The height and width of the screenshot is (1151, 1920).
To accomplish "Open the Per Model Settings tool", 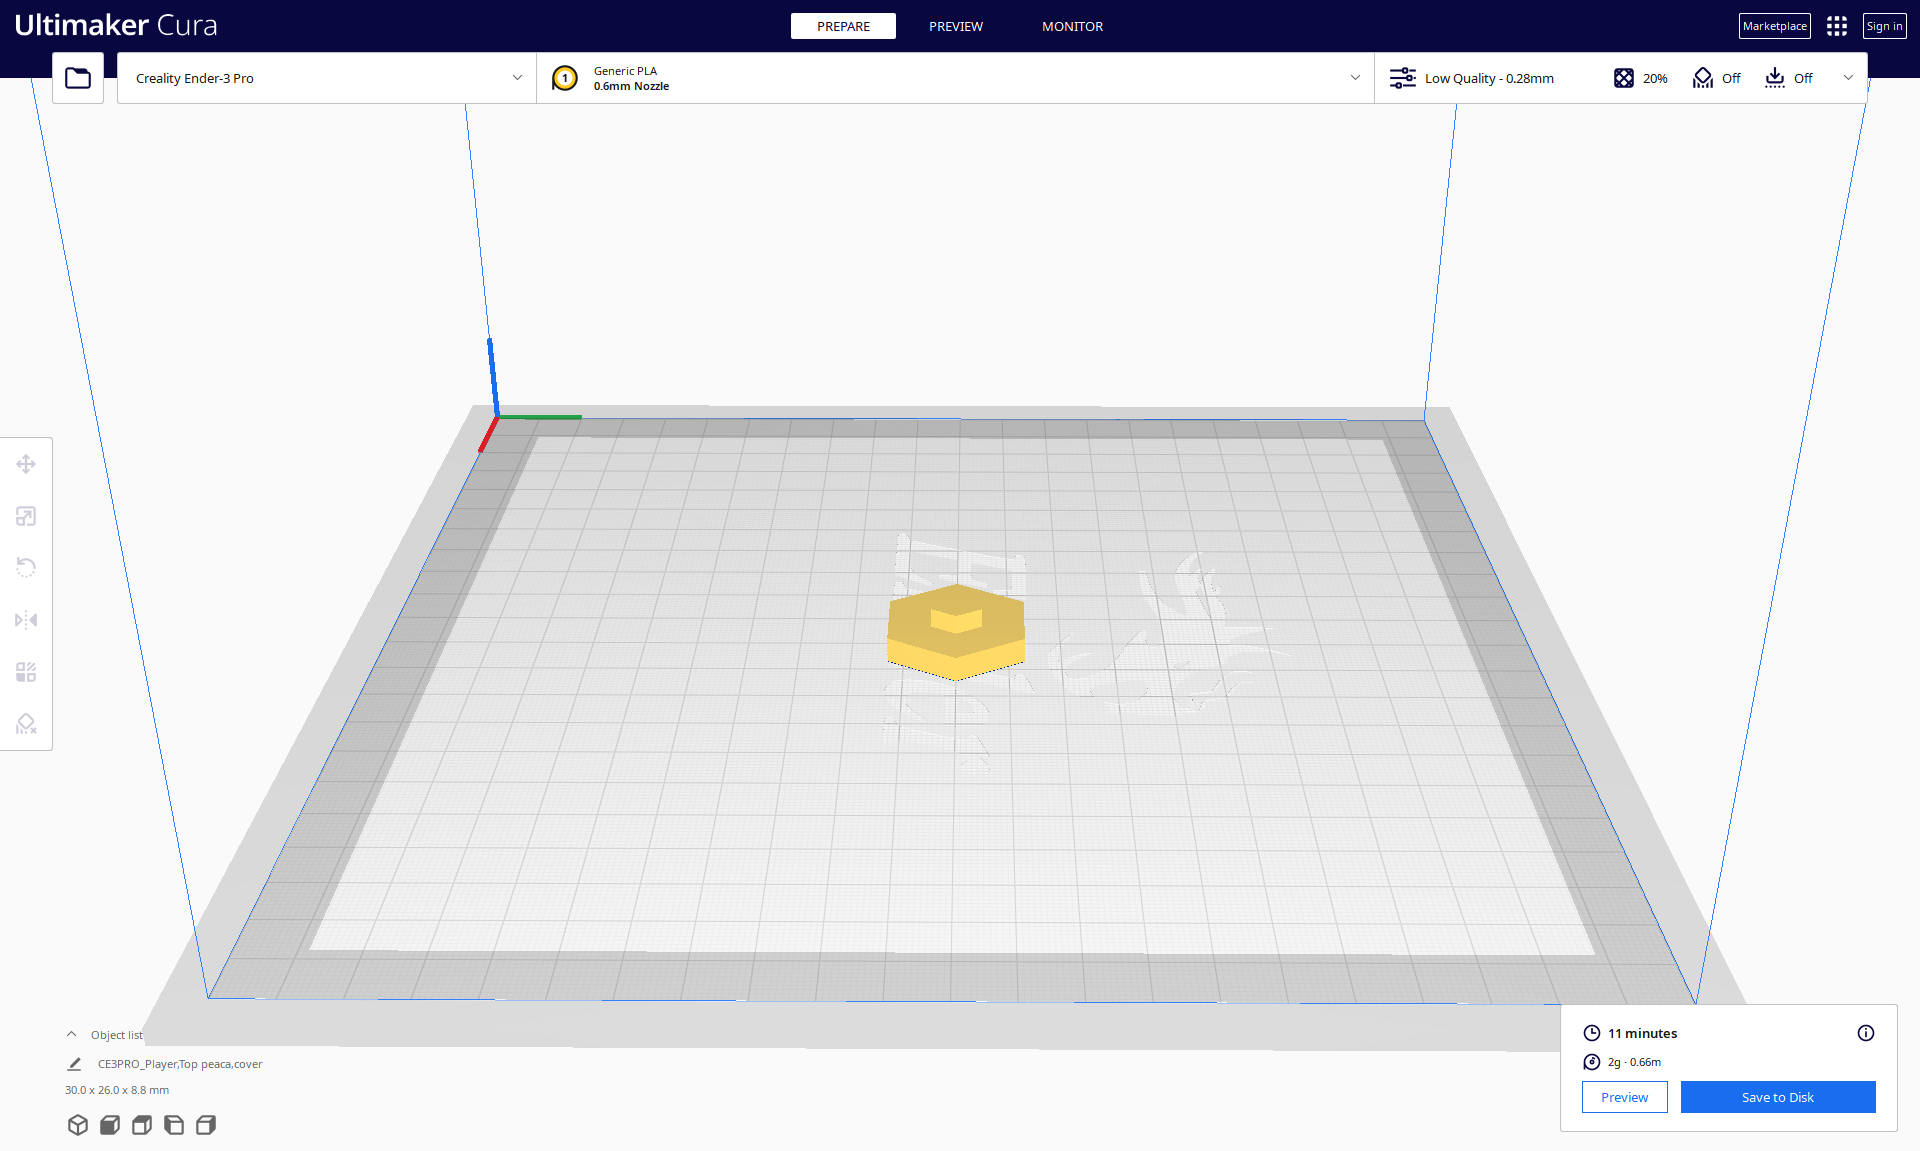I will 26,672.
